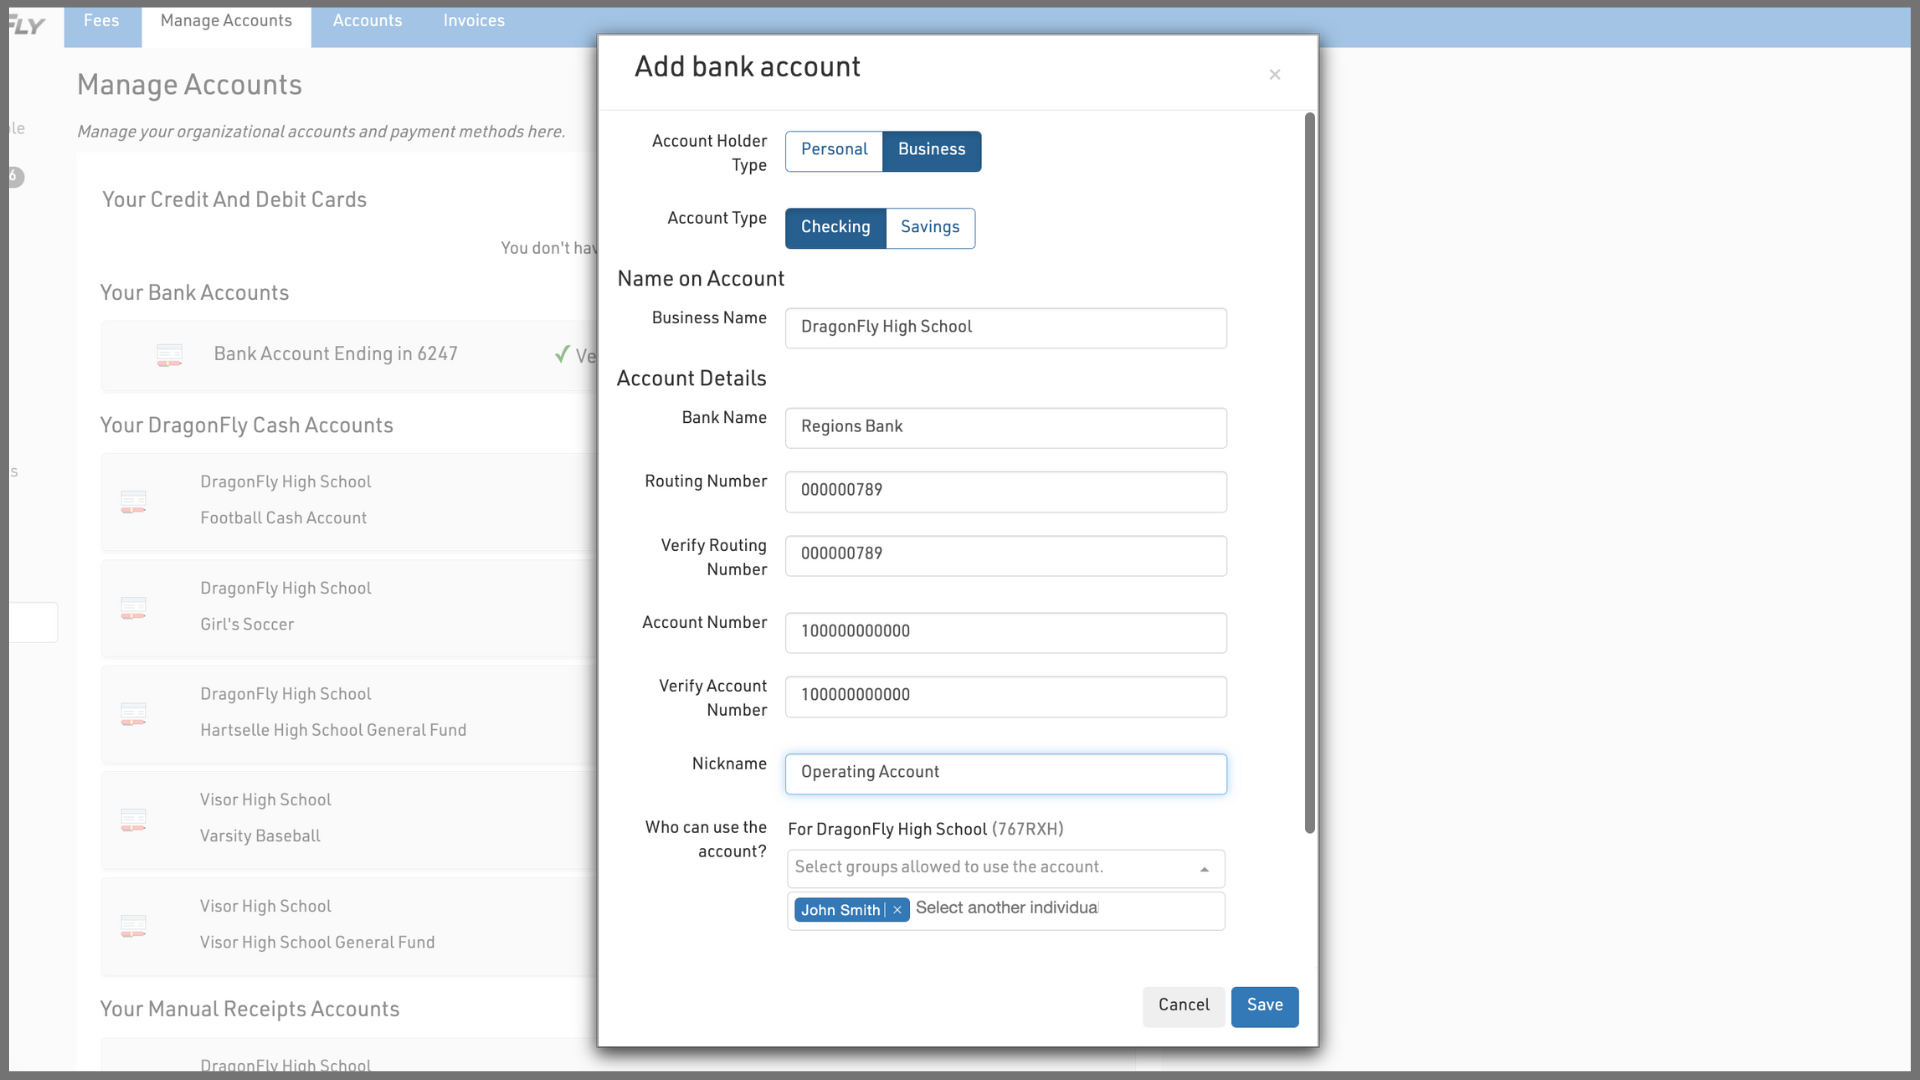Close the Add bank account dialog

(1274, 75)
